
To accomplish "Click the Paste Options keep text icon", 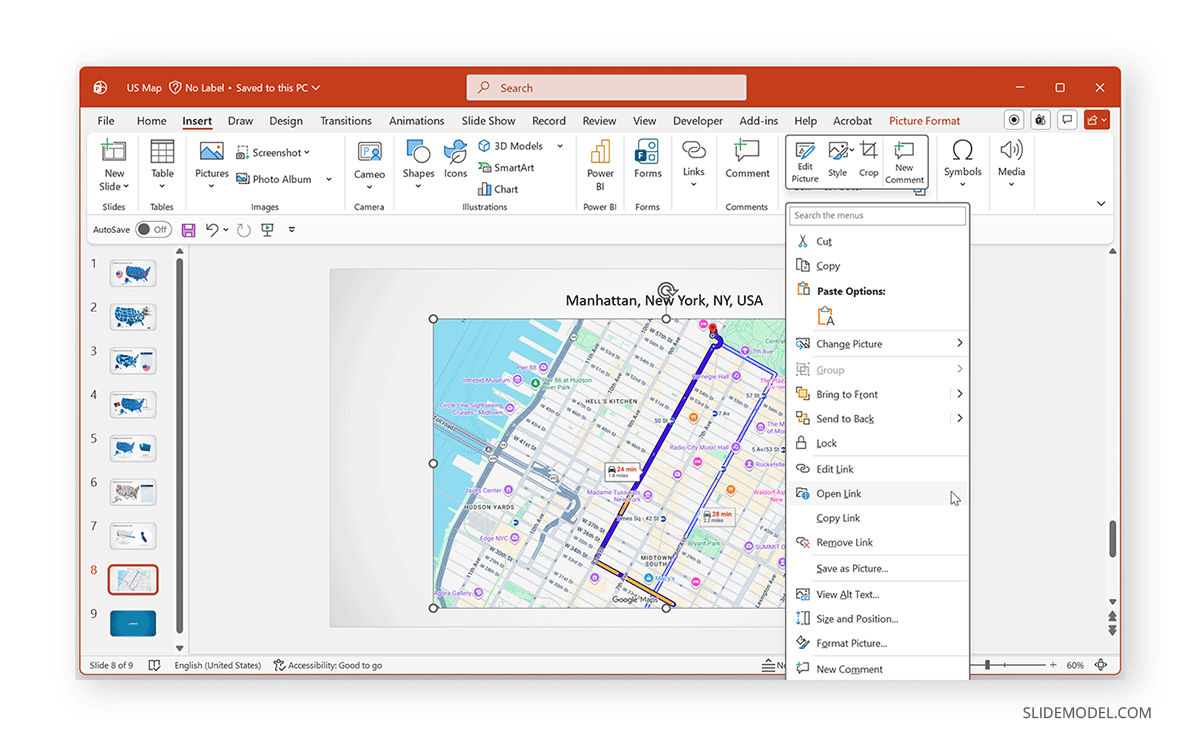I will coord(826,316).
